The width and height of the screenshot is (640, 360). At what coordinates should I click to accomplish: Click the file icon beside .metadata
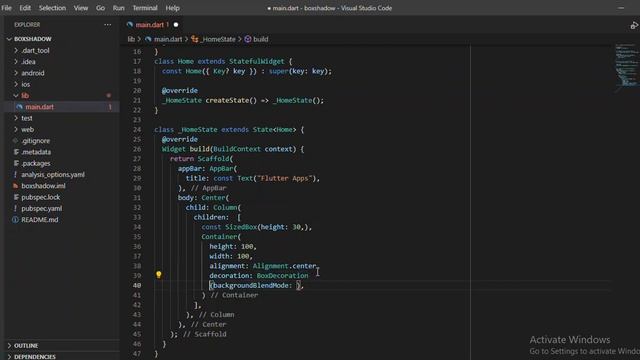[x=16, y=152]
